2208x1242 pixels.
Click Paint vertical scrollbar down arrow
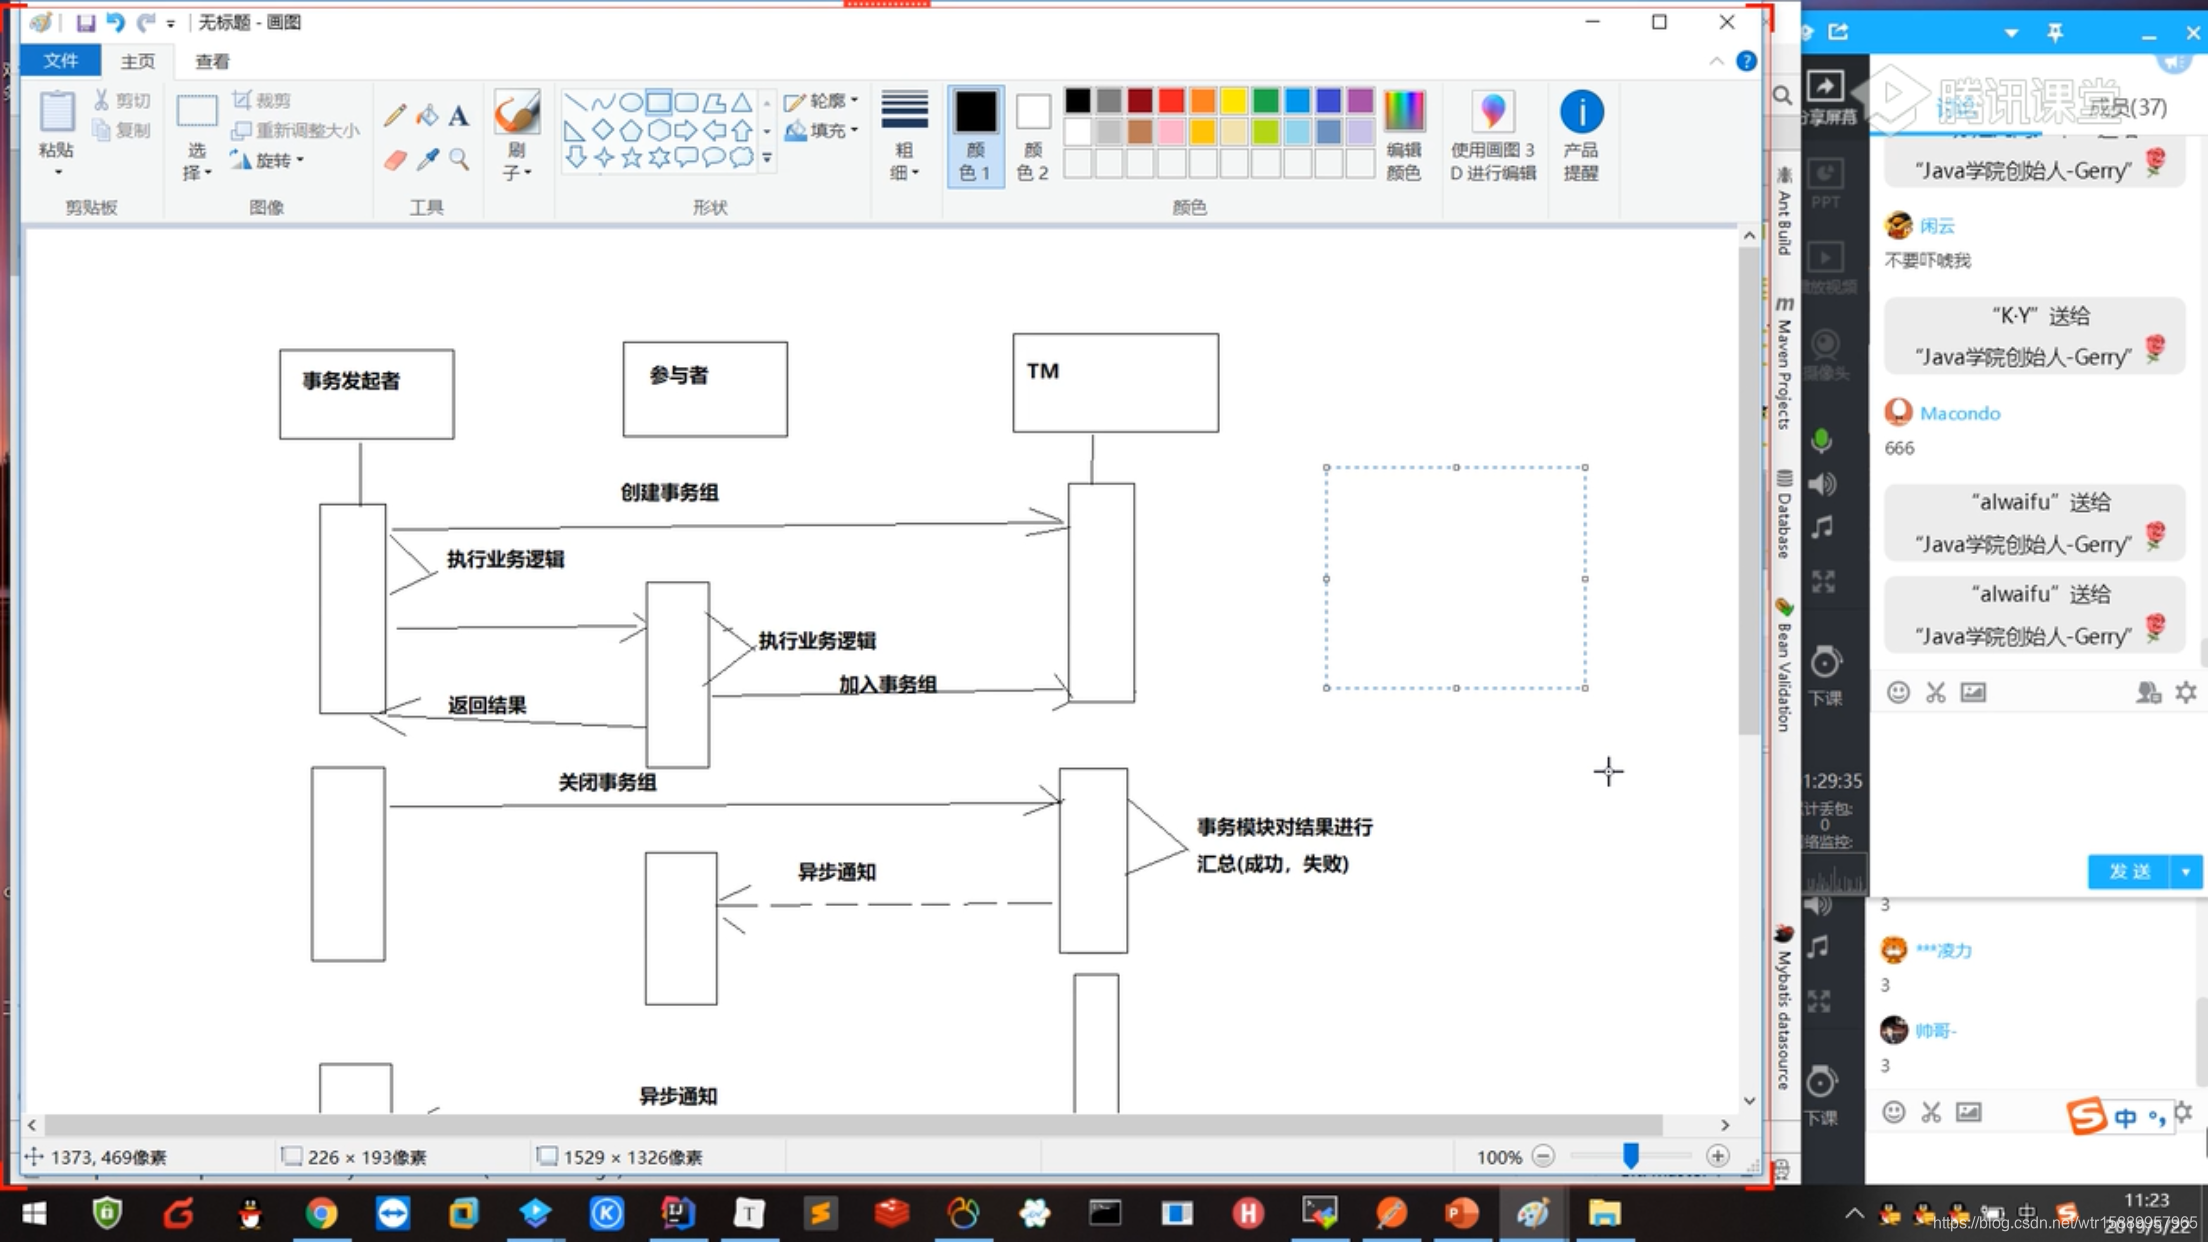[1749, 1100]
